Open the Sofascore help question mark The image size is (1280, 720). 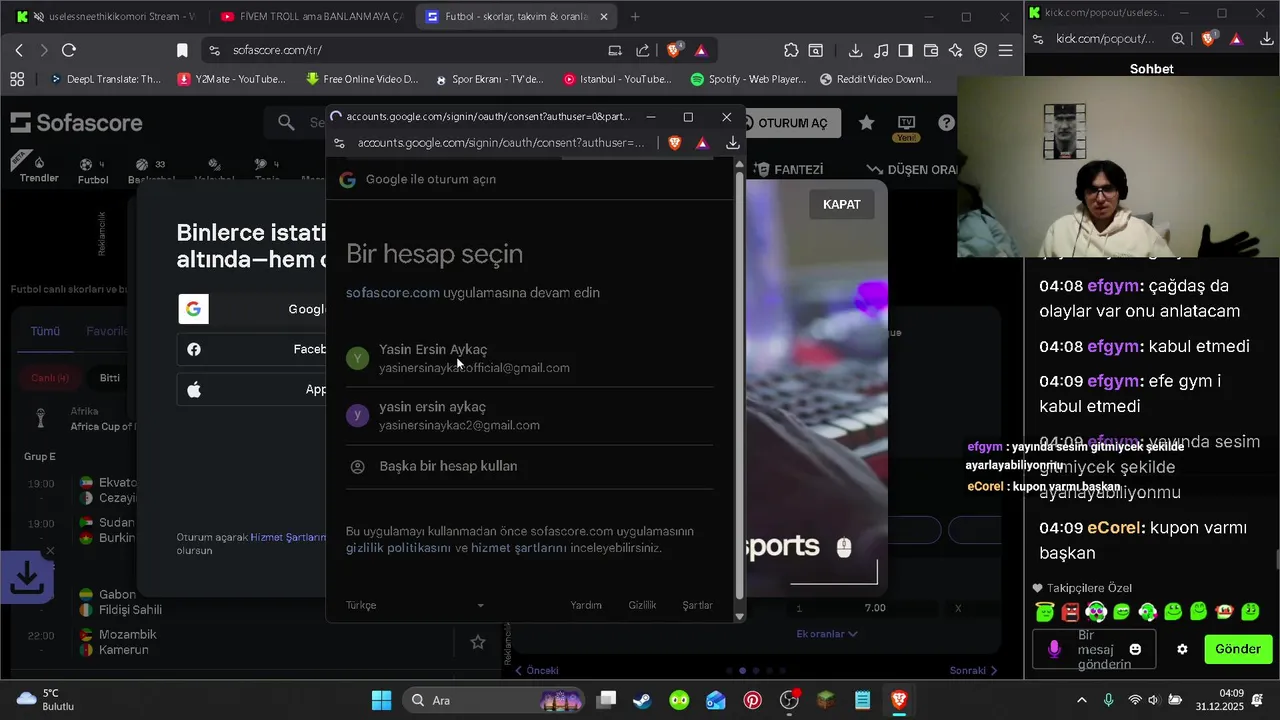click(946, 122)
